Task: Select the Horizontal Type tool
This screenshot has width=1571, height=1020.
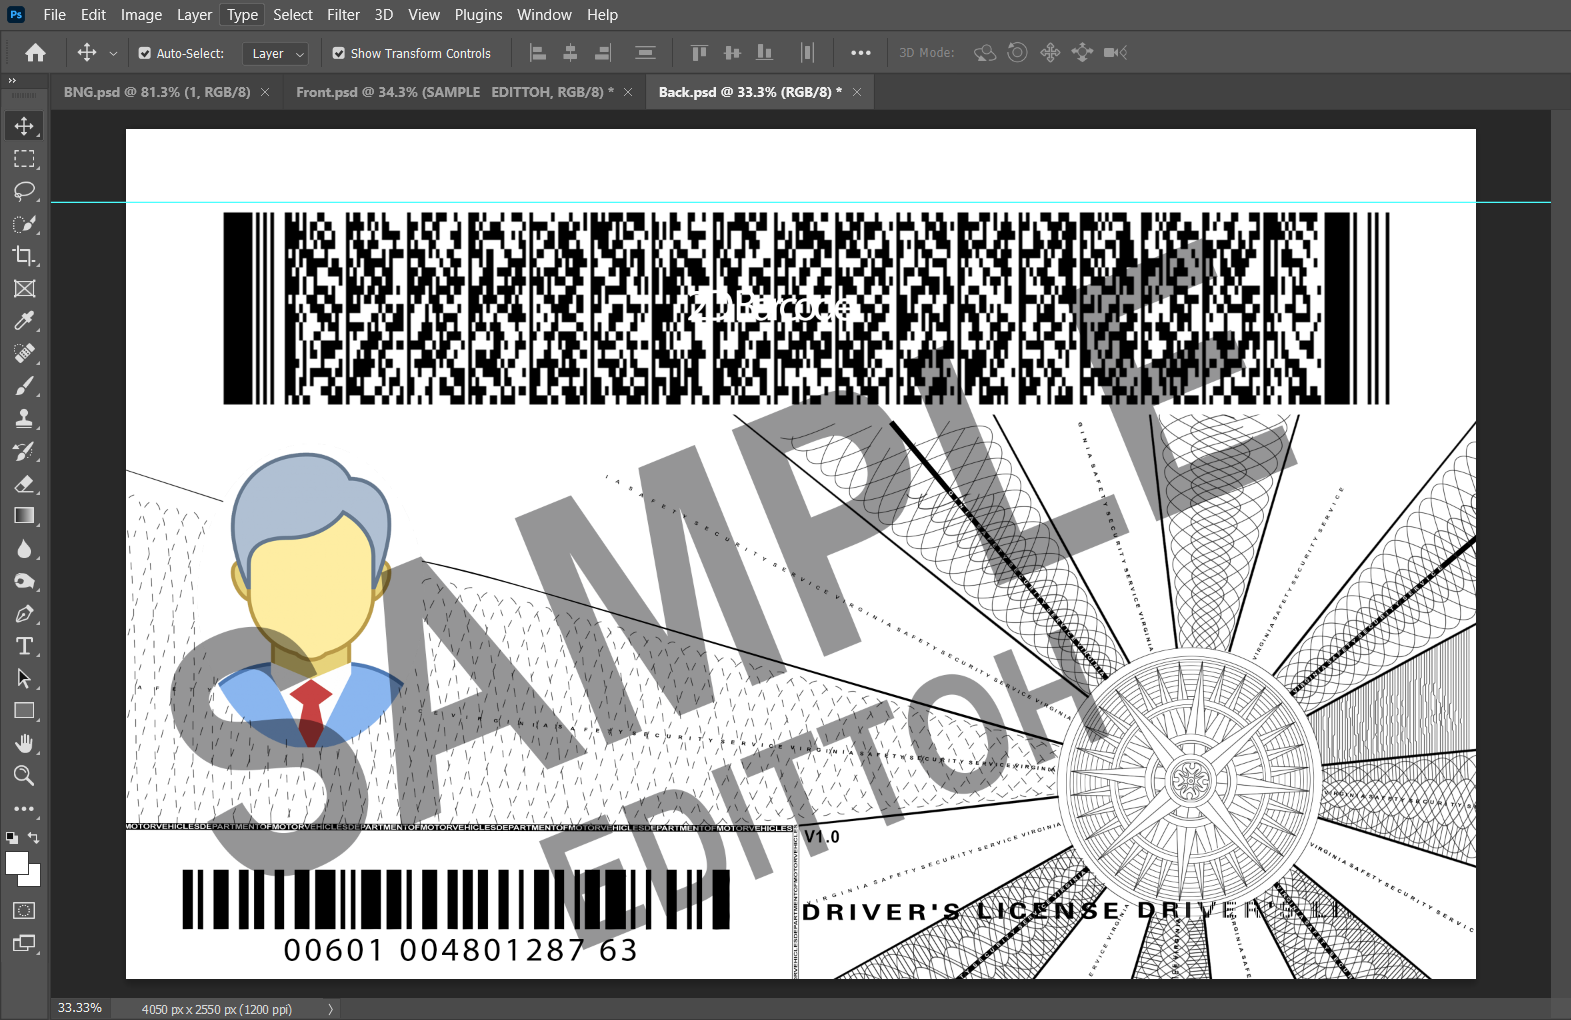Action: coord(24,646)
